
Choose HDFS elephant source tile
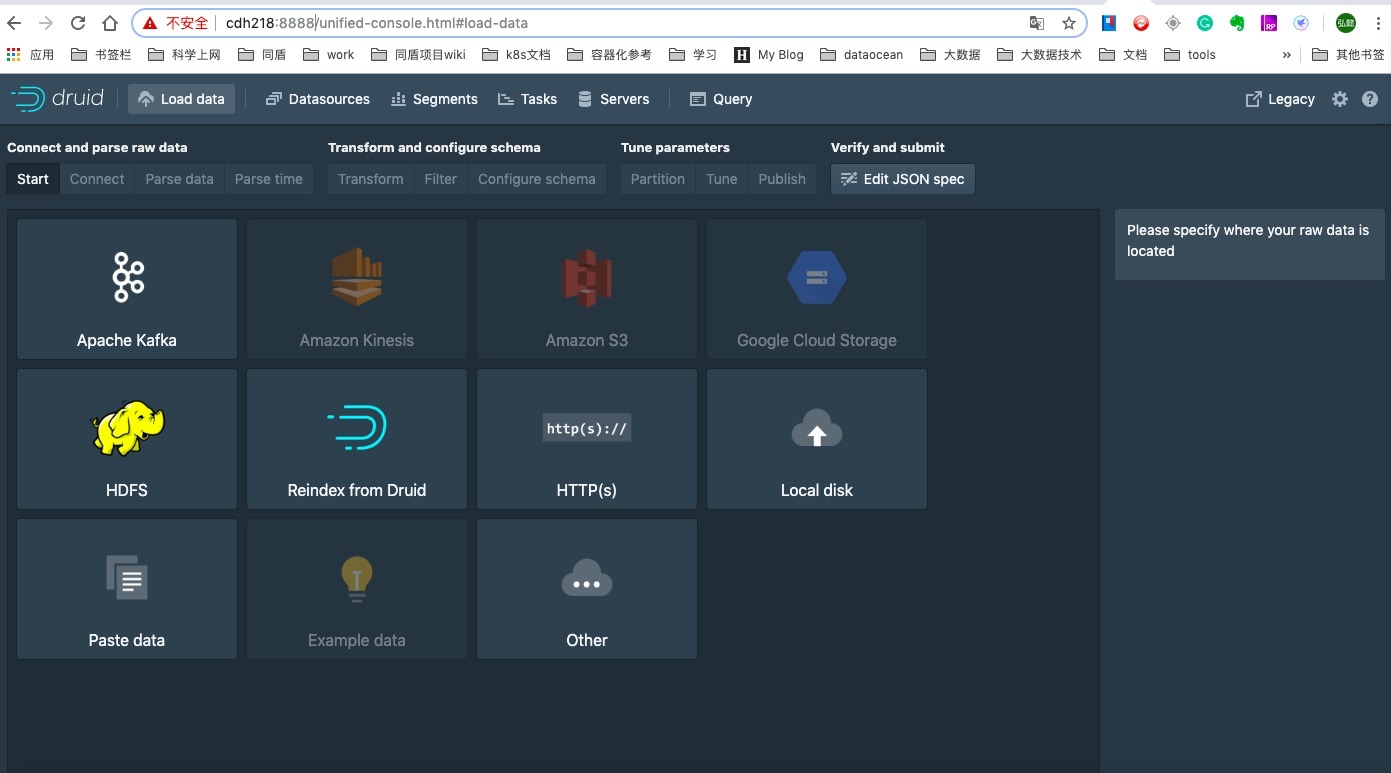pos(127,439)
